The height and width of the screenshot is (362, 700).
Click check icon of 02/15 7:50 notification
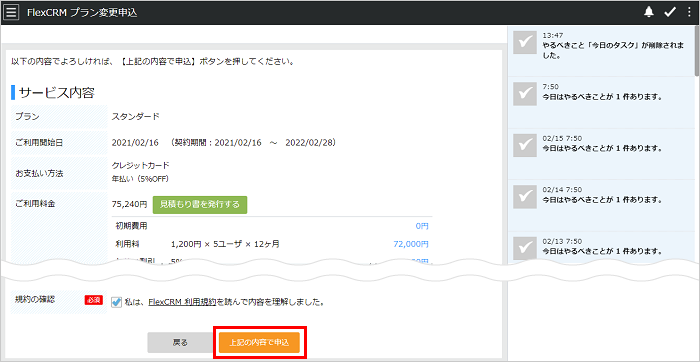point(525,145)
